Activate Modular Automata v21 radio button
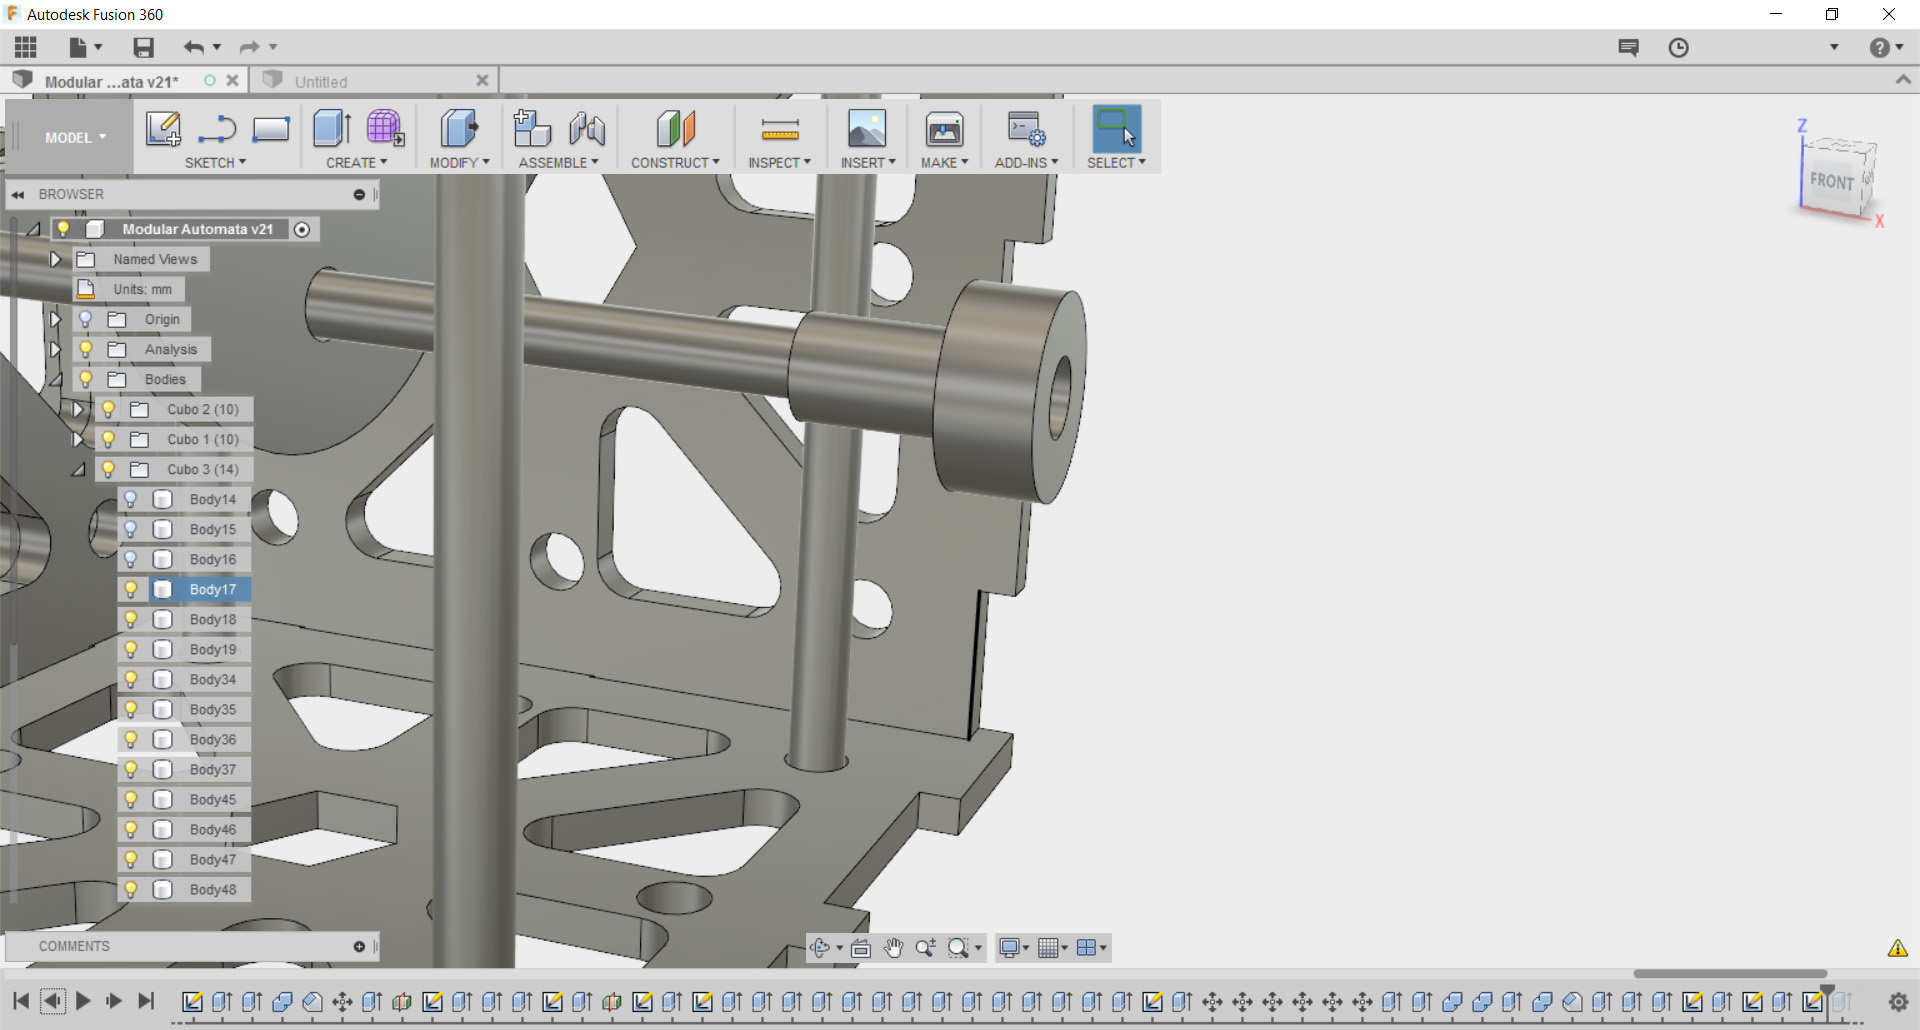The height and width of the screenshot is (1030, 1920). [302, 230]
